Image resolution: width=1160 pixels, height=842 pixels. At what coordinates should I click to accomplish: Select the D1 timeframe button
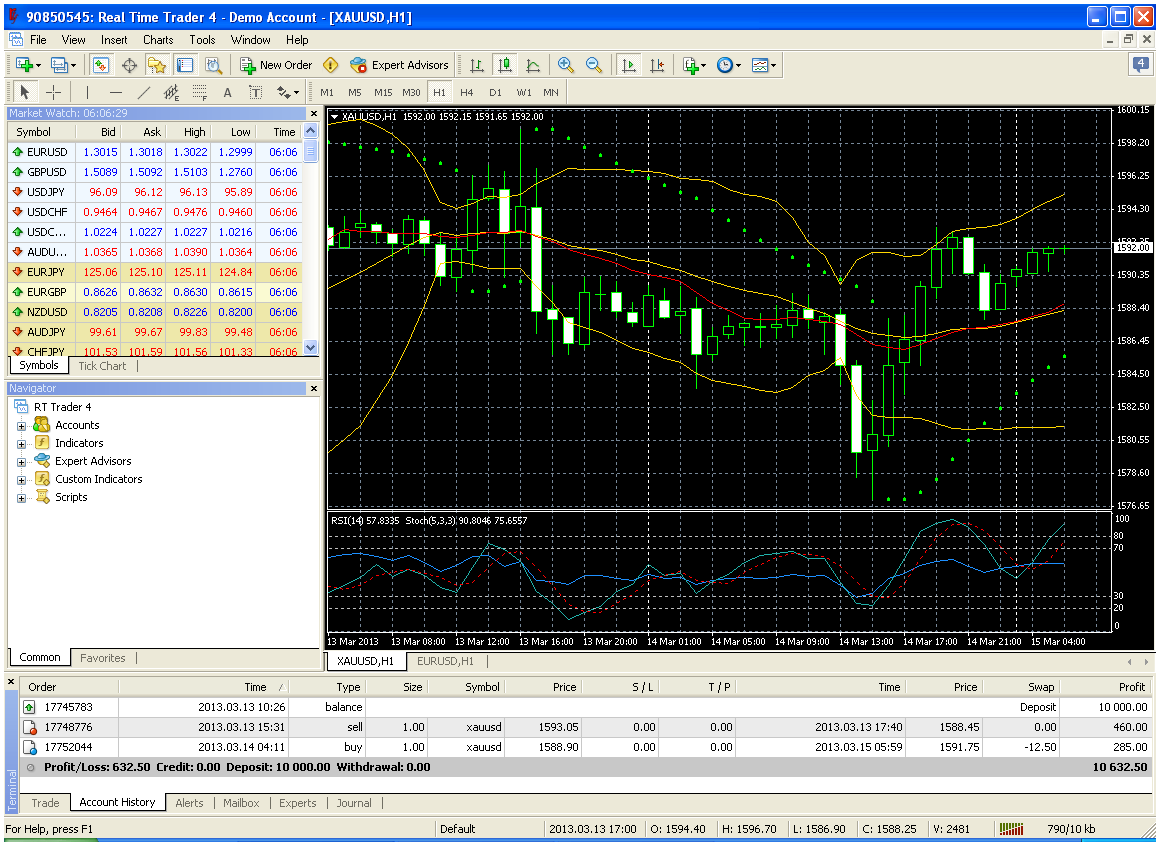tap(495, 92)
